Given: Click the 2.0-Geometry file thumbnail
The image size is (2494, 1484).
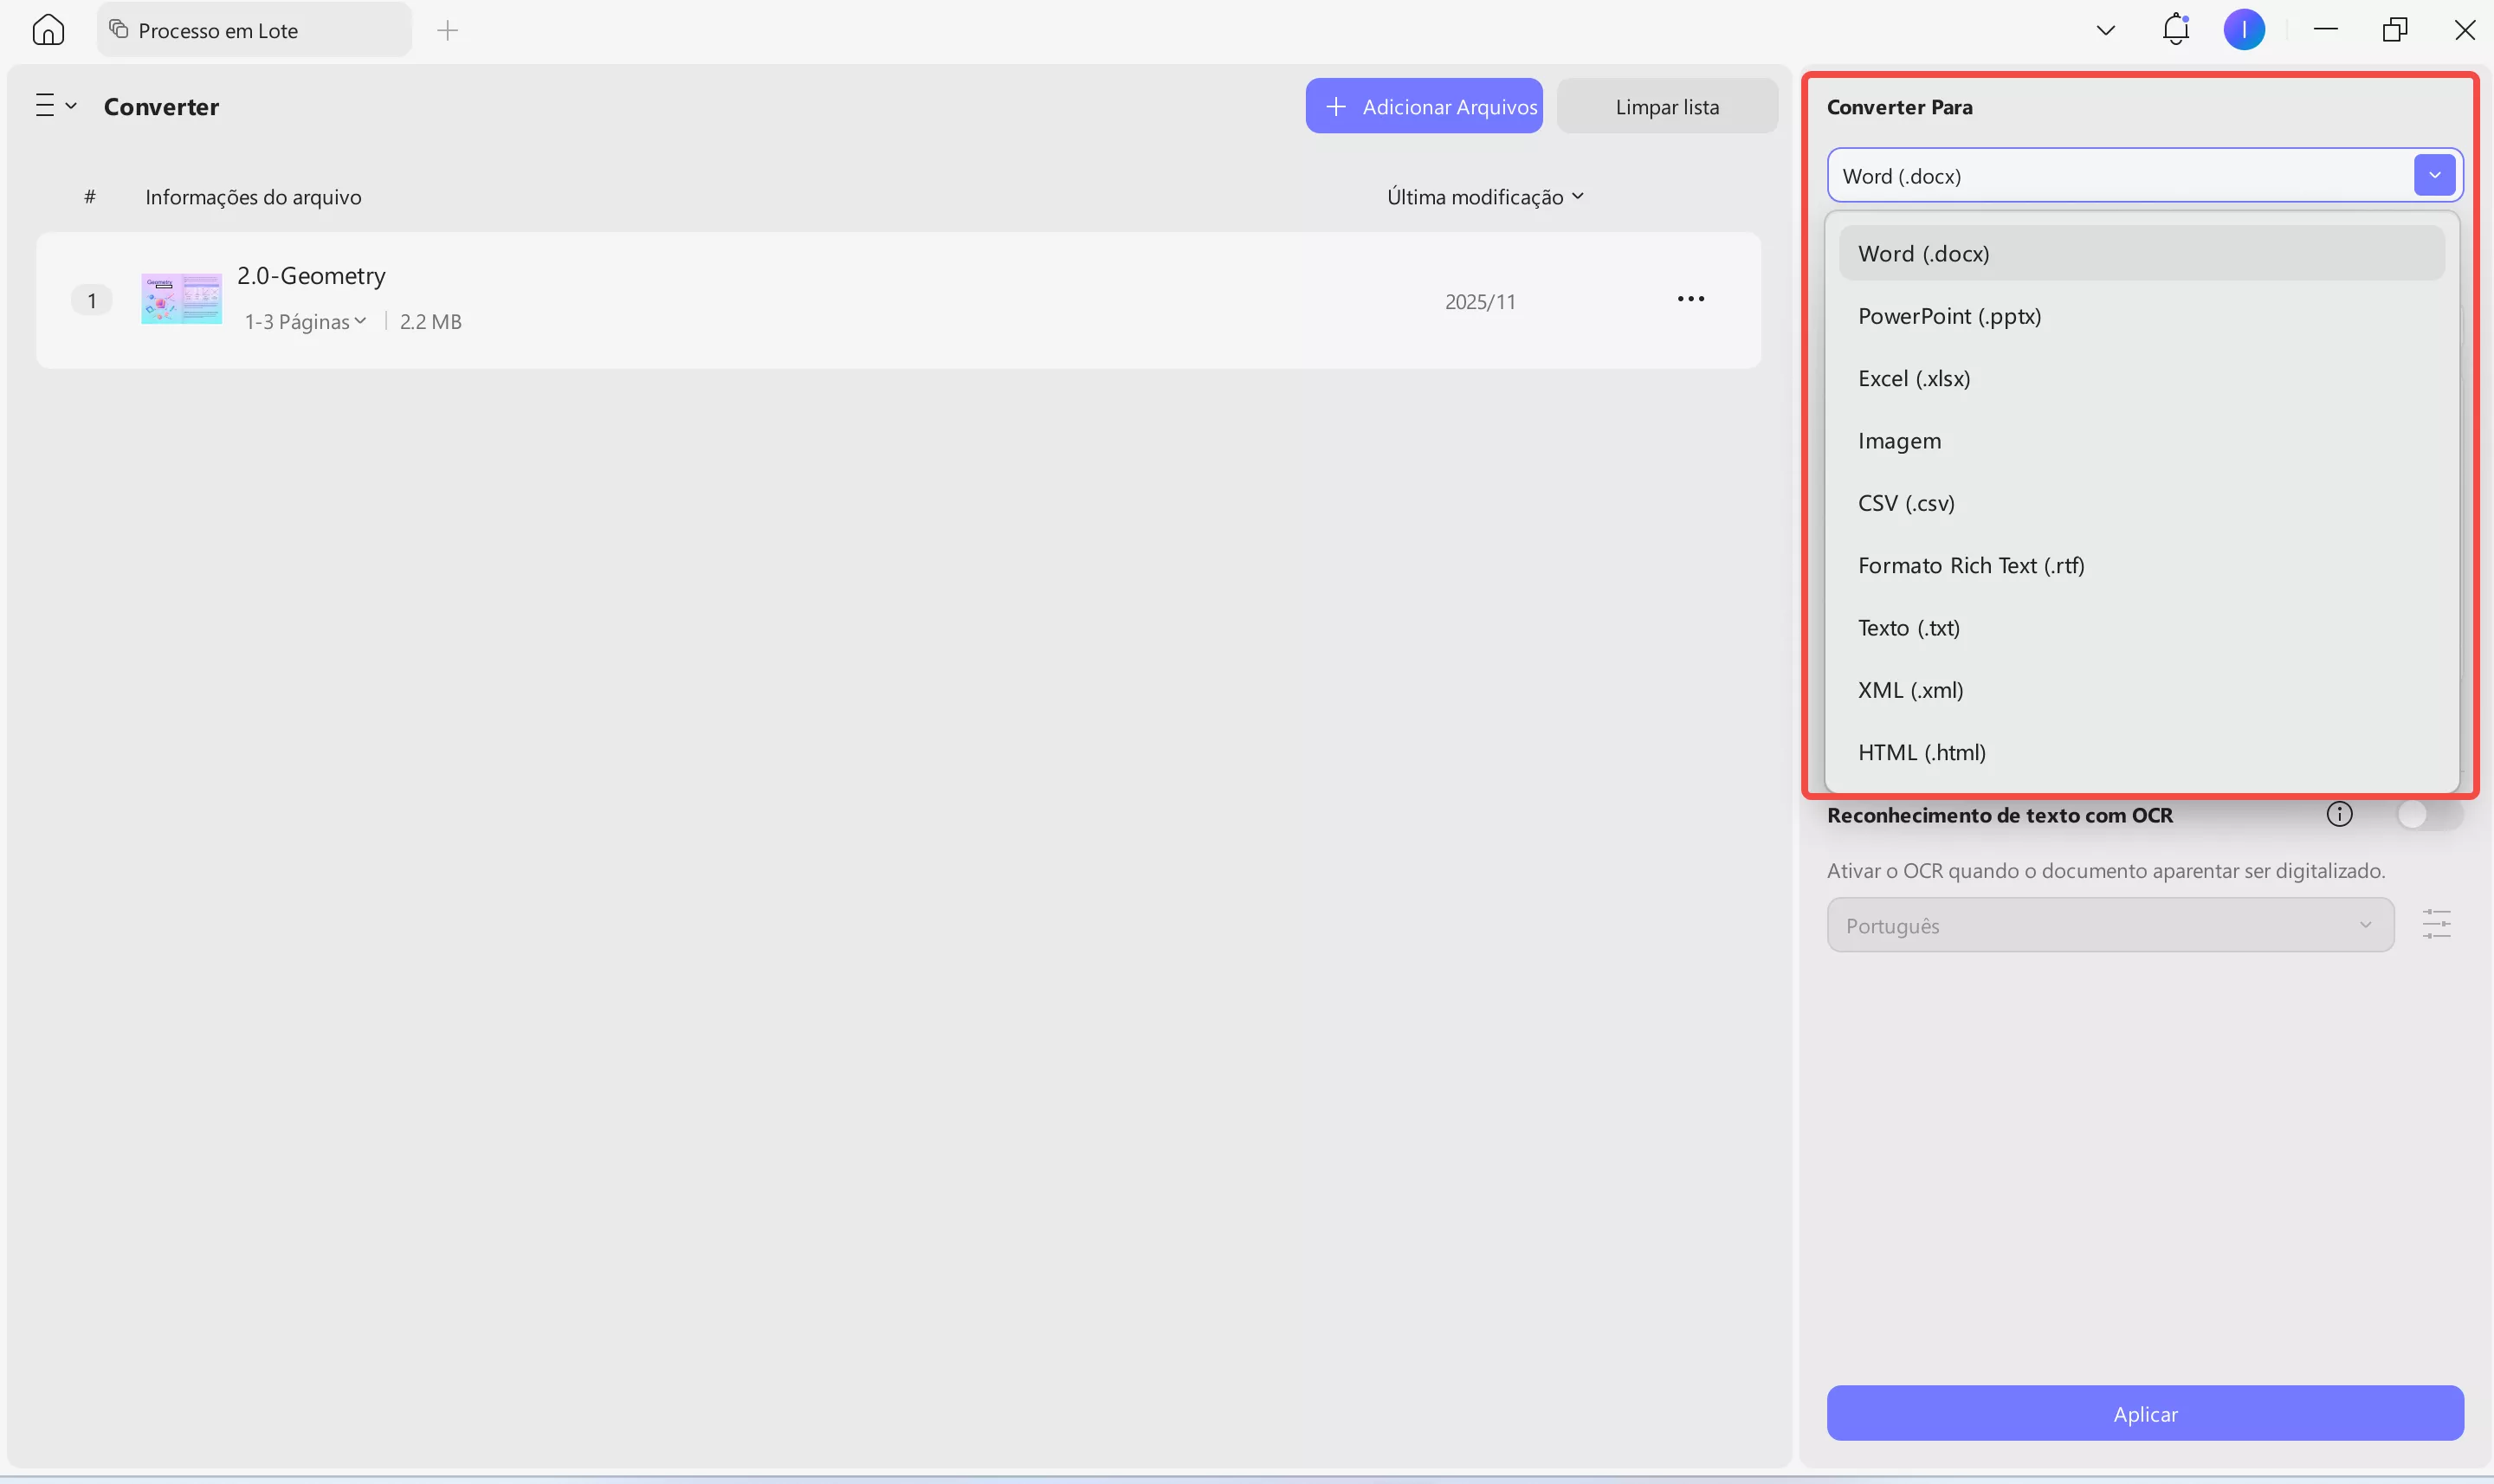Looking at the screenshot, I should coord(181,299).
